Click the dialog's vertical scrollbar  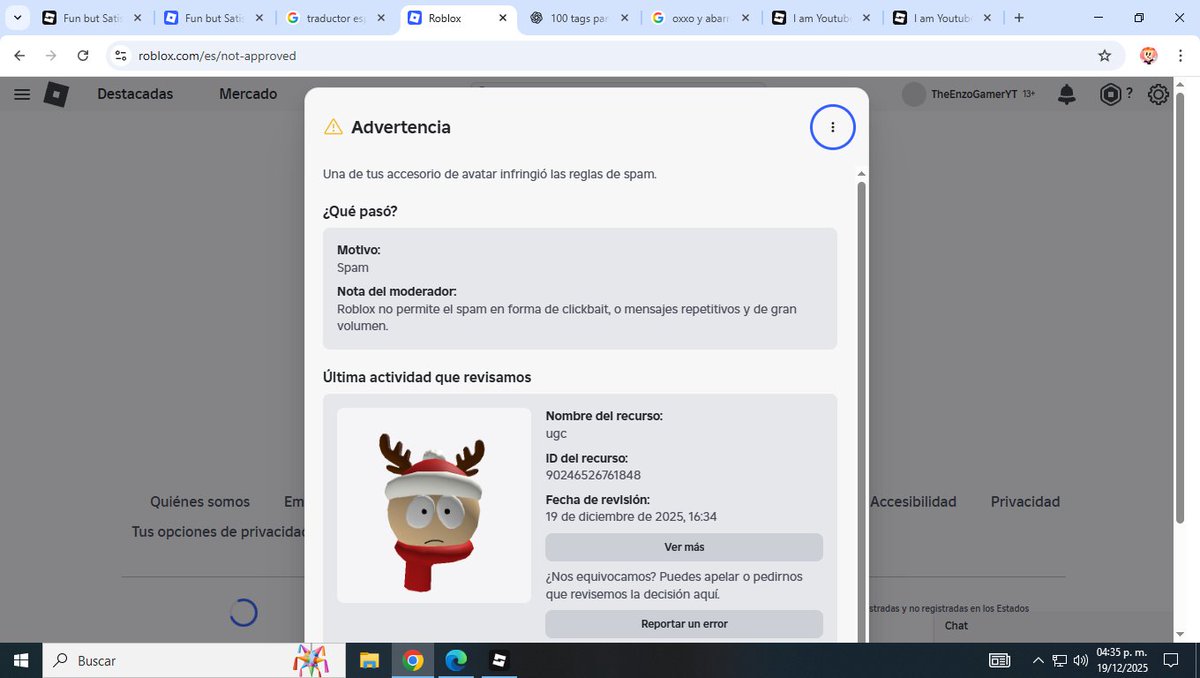click(861, 410)
